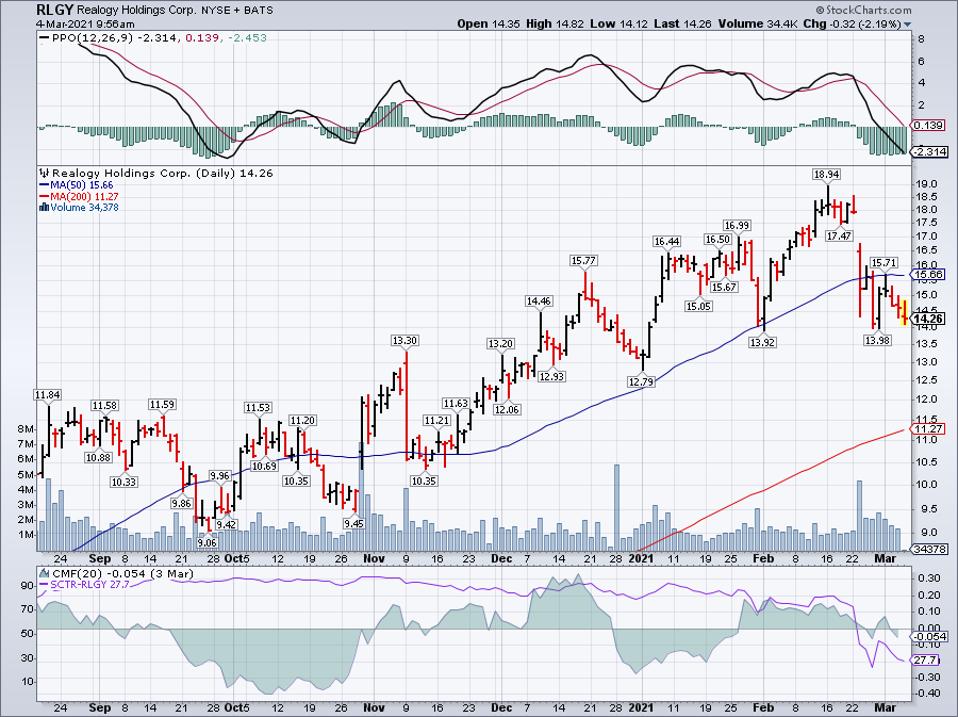Click the SCTR-RLGY 27.7 legend entry
958x717 pixels.
pyautogui.click(x=89, y=584)
